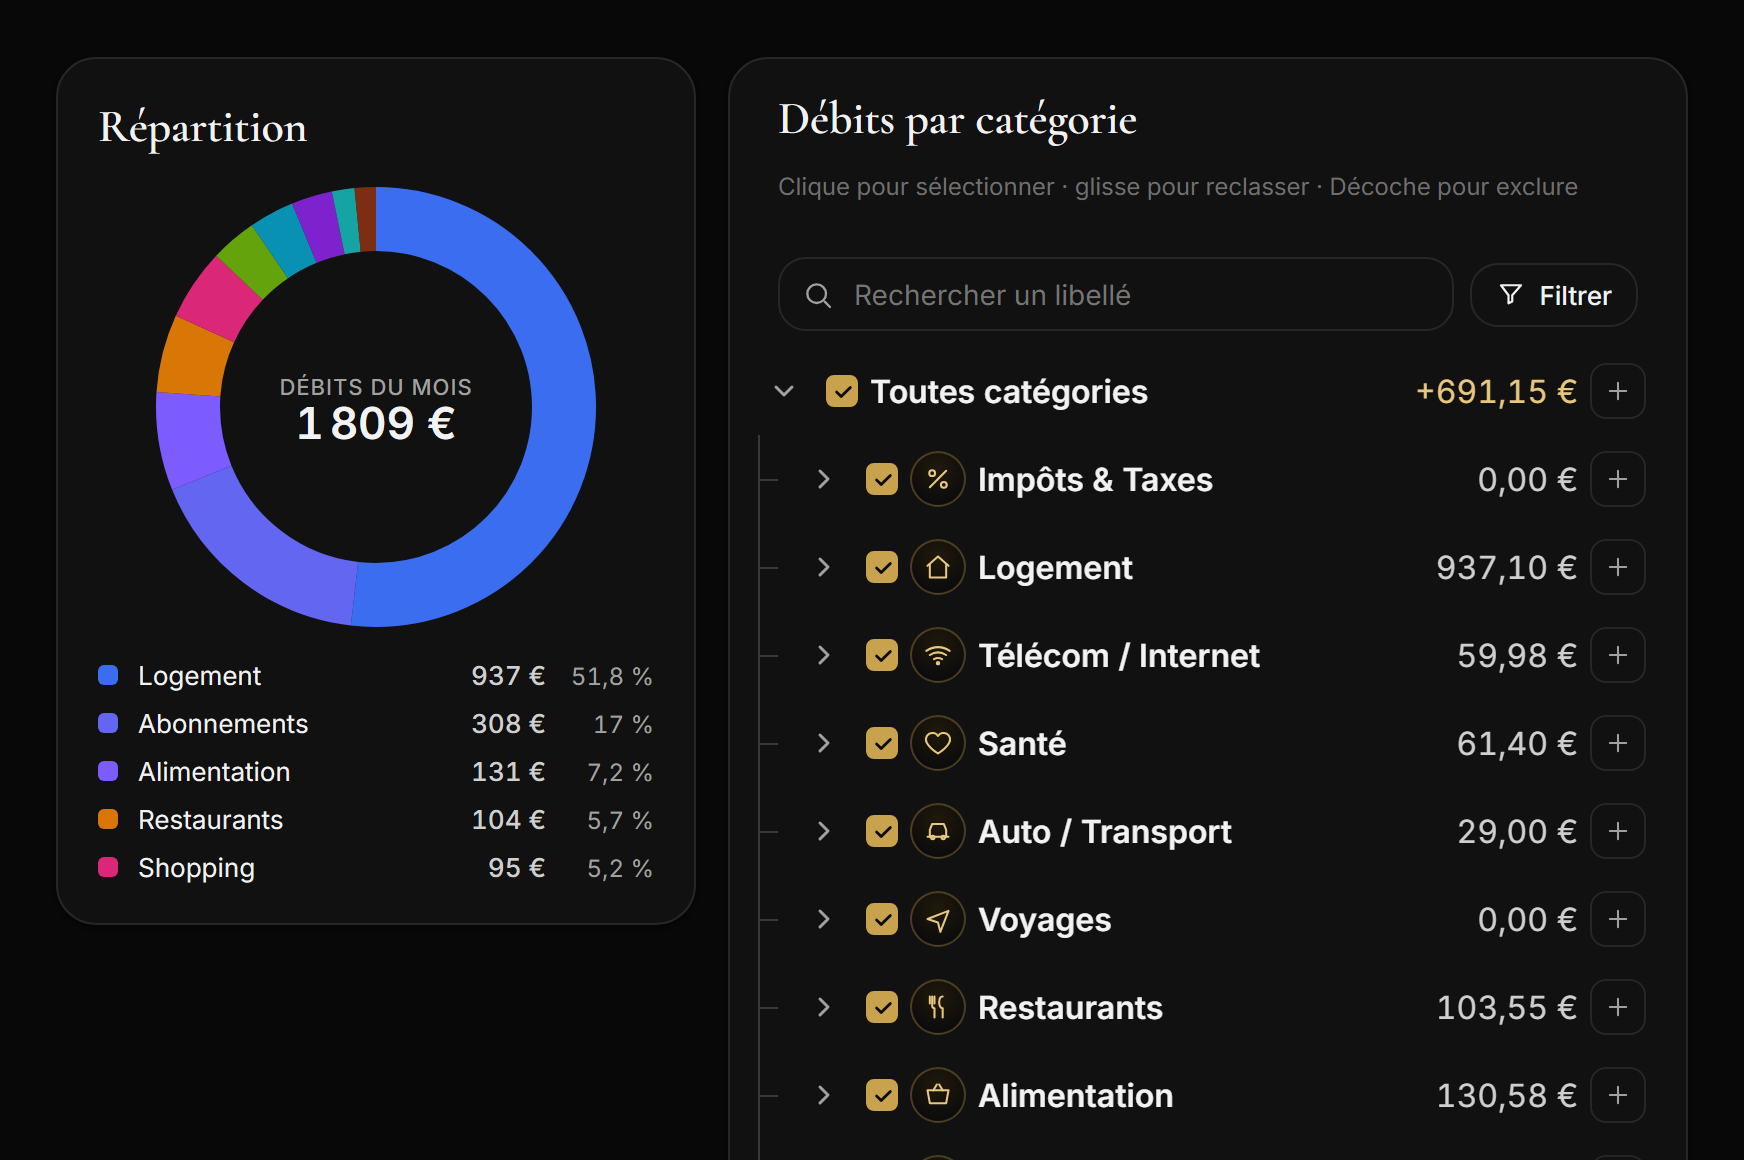Uncheck the Santé checkbox
1744x1160 pixels.
[882, 743]
